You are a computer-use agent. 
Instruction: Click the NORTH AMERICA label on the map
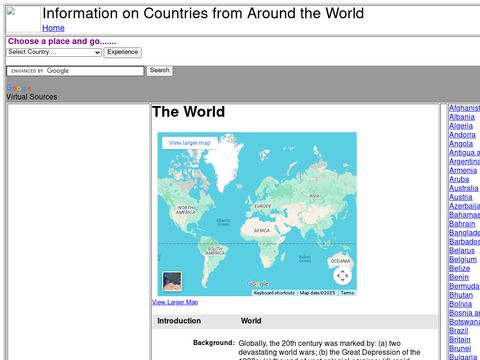click(x=186, y=210)
